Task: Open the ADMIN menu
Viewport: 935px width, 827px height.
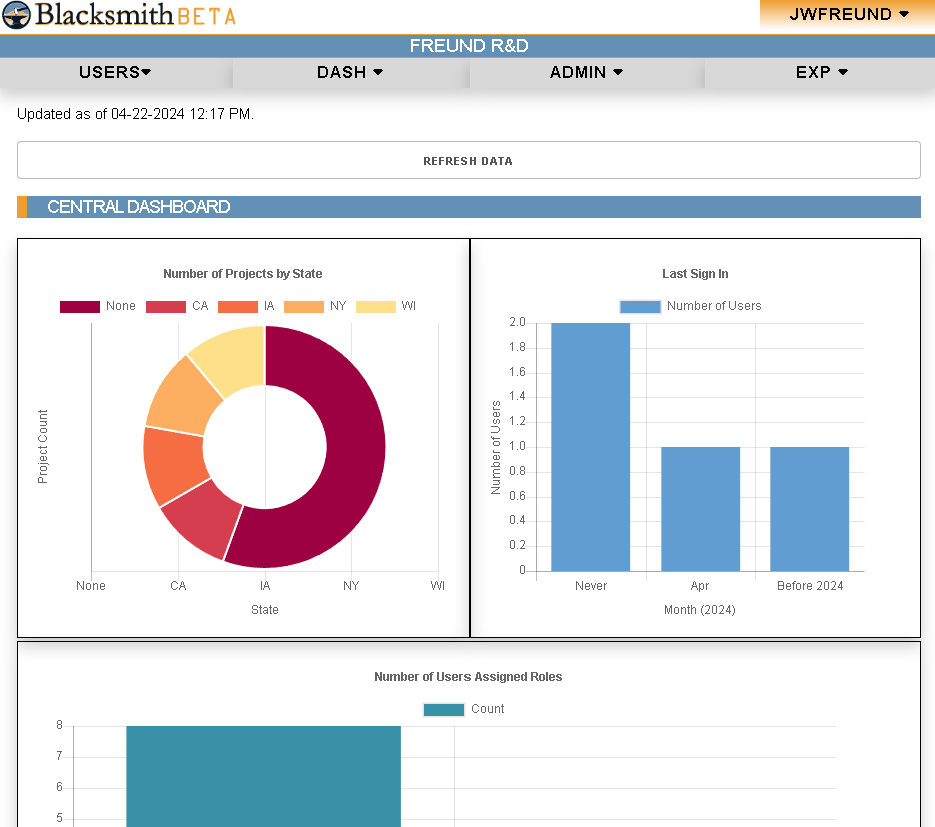Action: [x=586, y=72]
